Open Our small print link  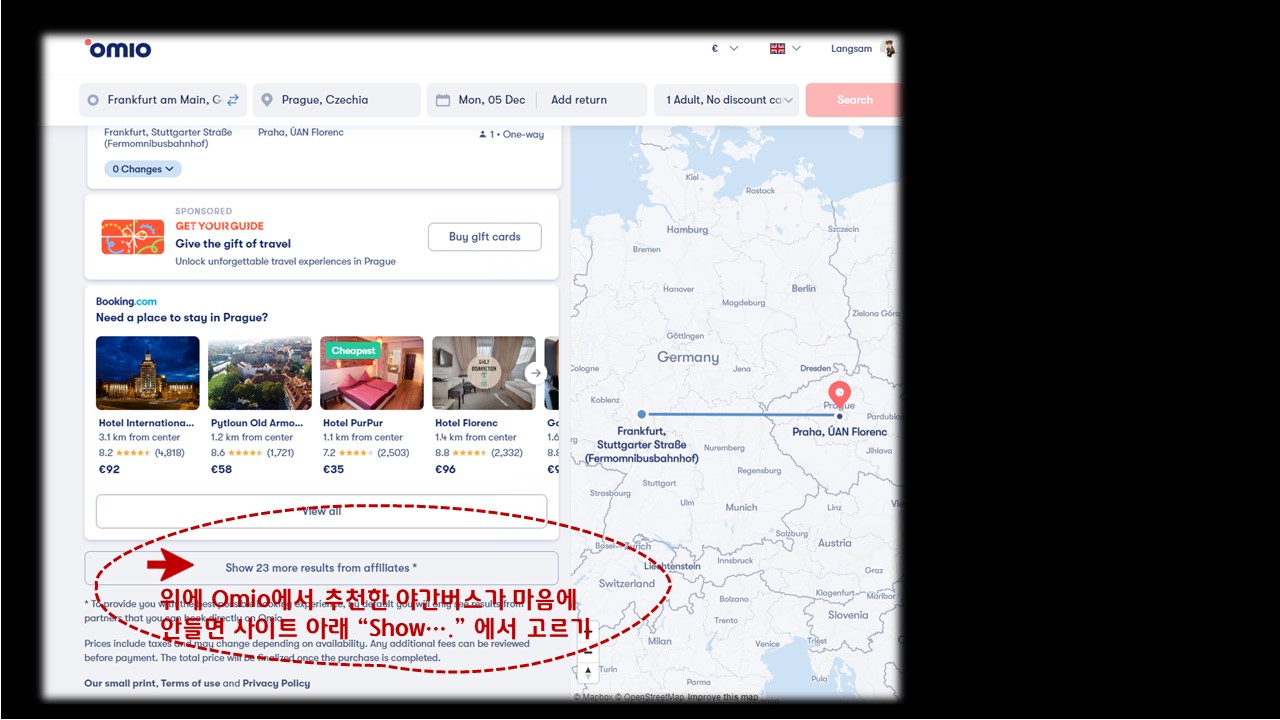click(x=119, y=684)
